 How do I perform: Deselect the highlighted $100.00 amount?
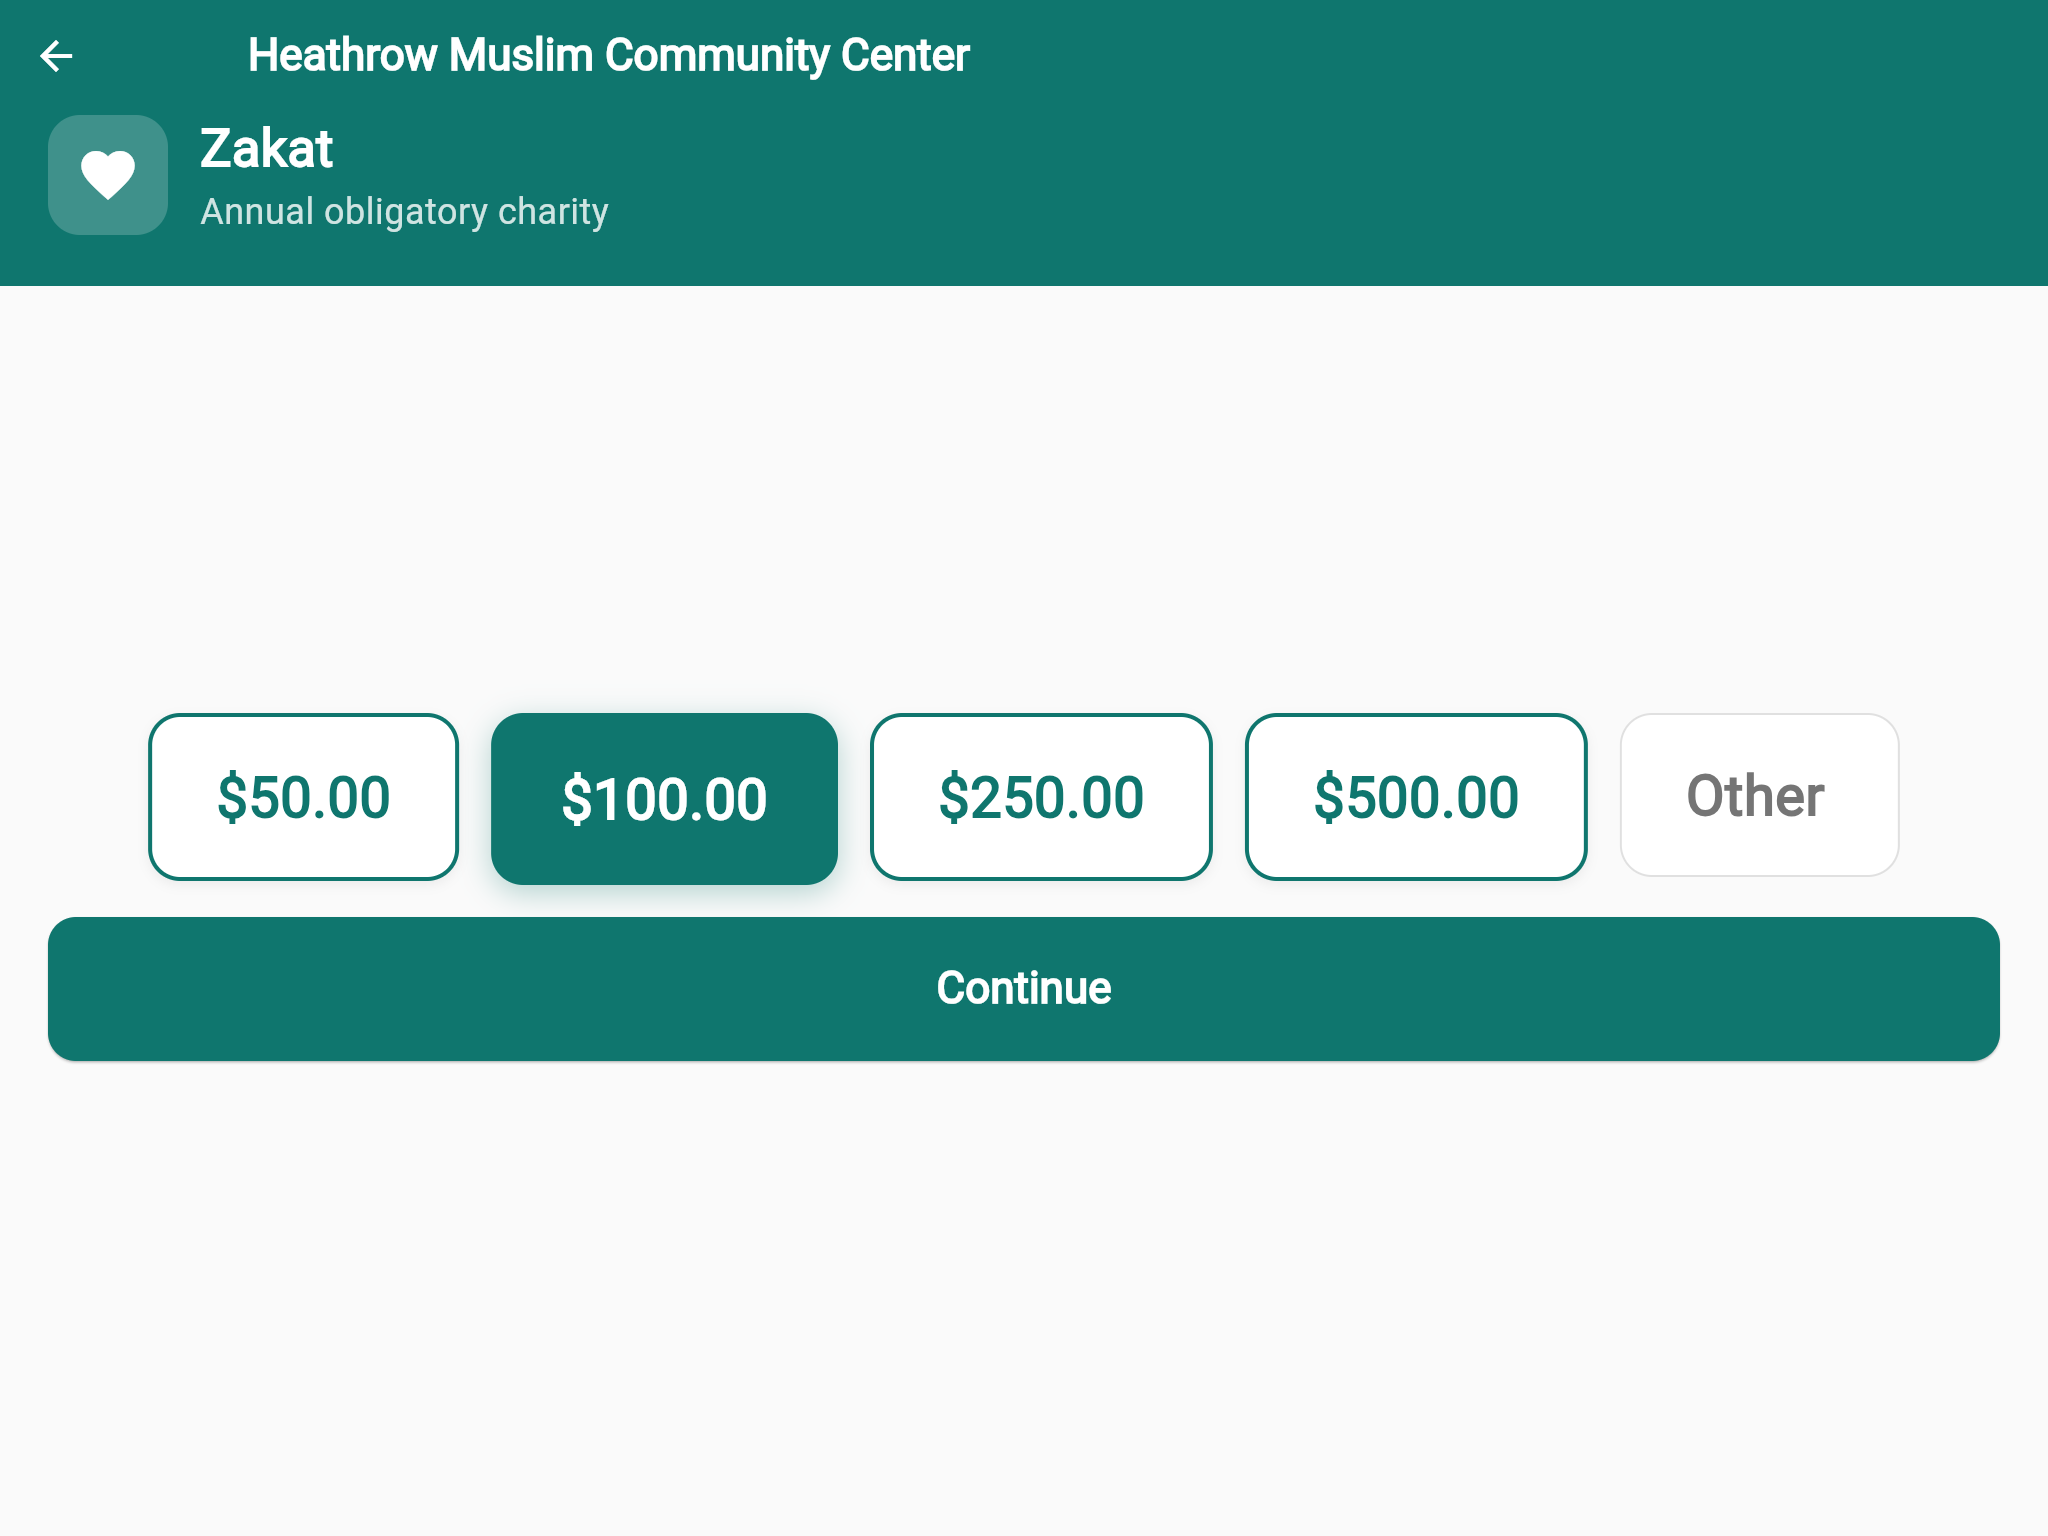[665, 797]
